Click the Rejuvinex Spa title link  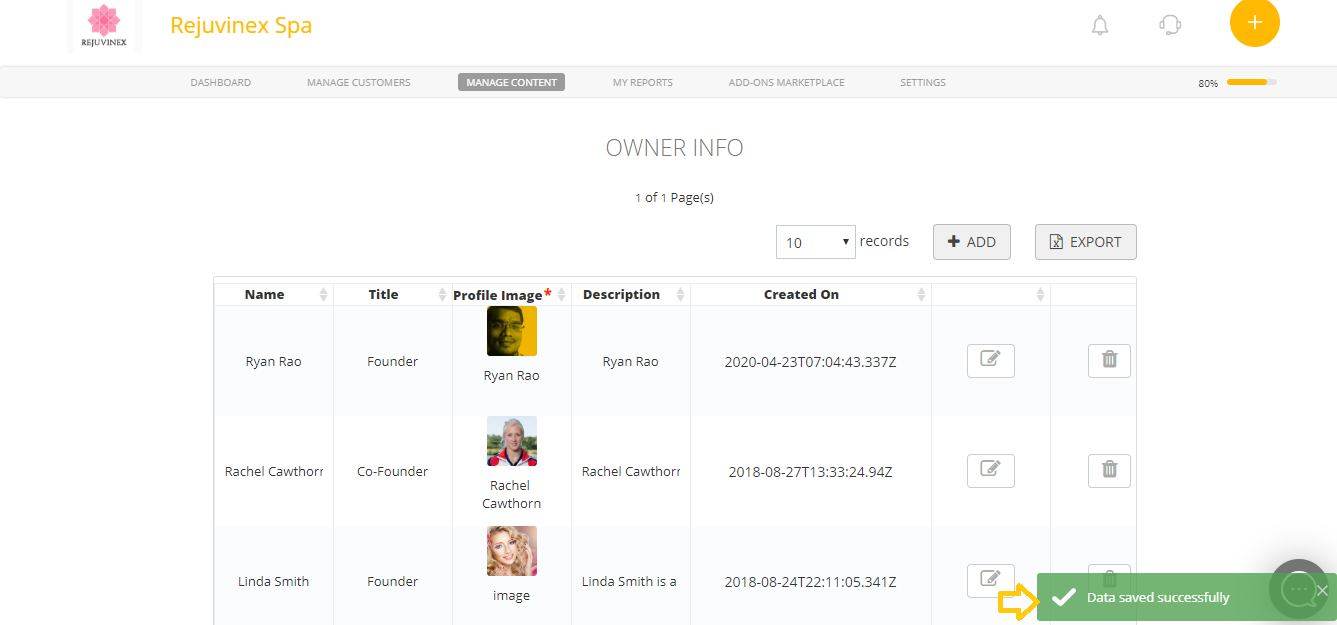pos(241,26)
